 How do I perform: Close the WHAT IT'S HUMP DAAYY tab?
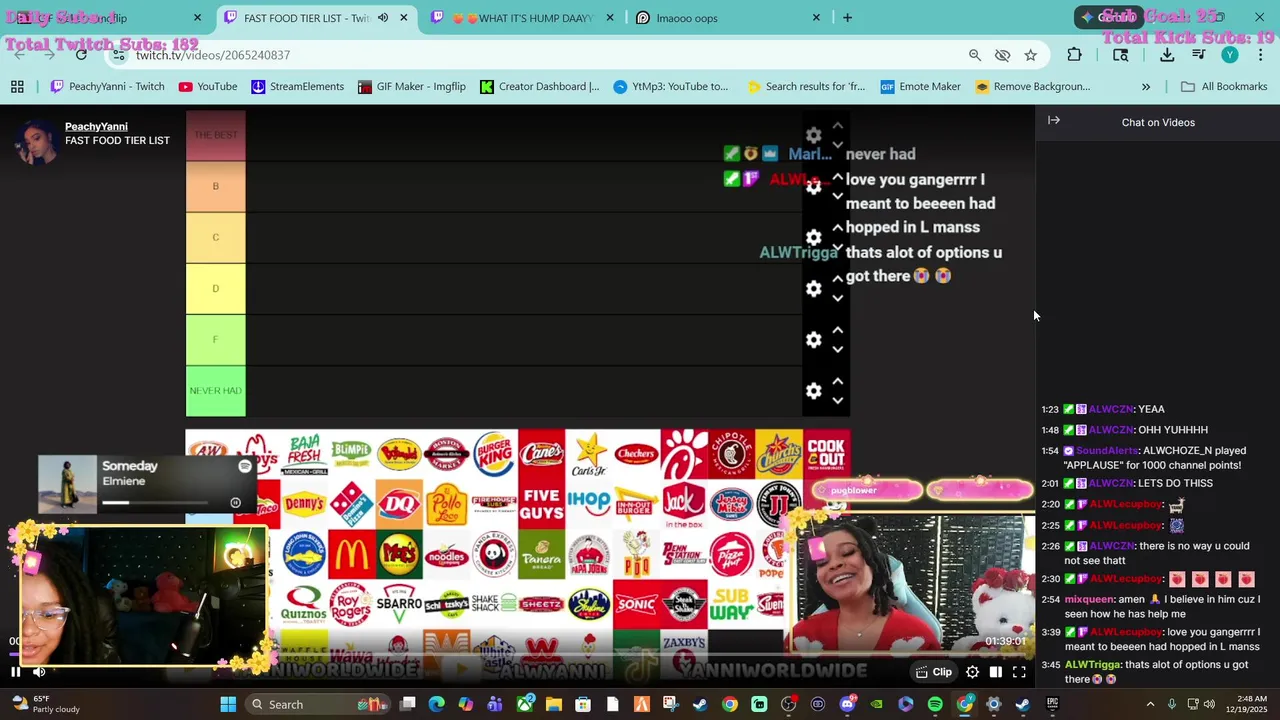coord(610,18)
